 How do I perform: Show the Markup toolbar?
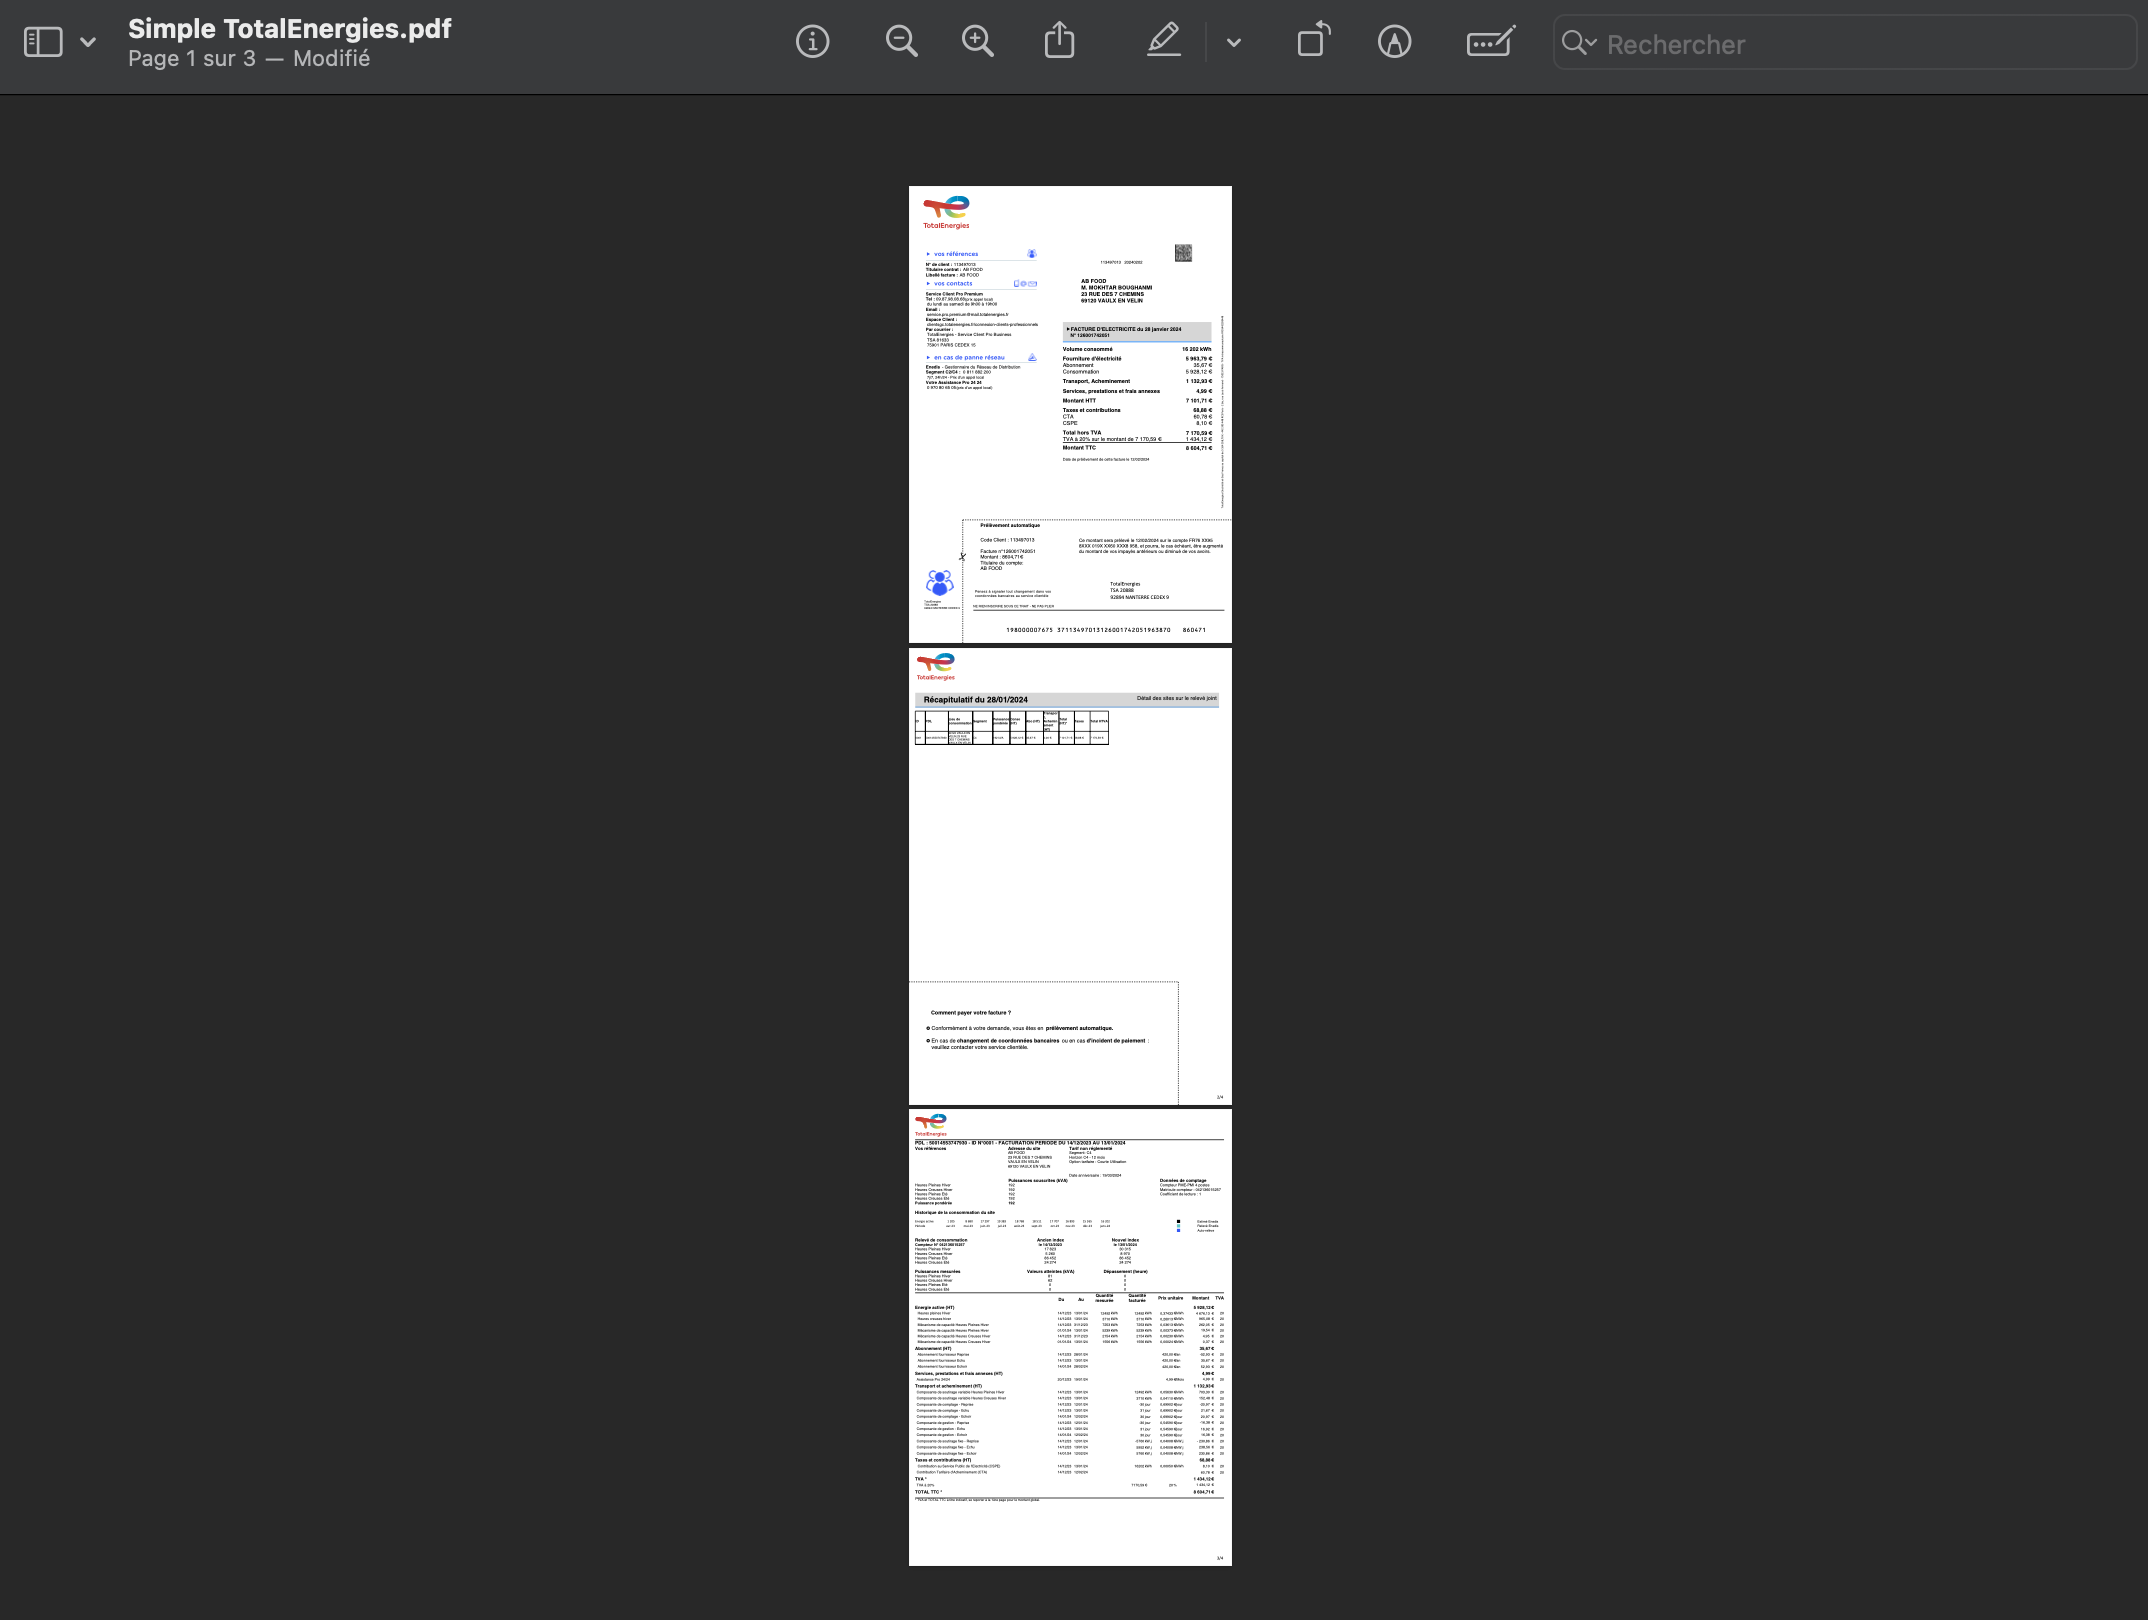pyautogui.click(x=1394, y=42)
